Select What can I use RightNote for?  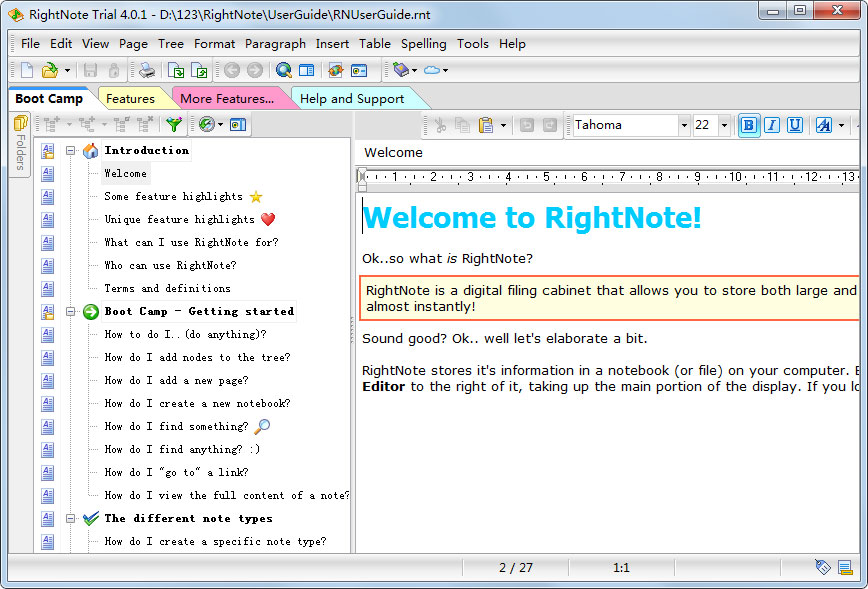point(192,242)
